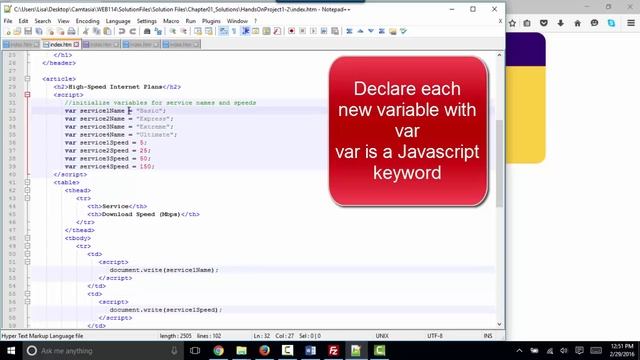Open FileZilla from the taskbar

pyautogui.click(x=333, y=351)
